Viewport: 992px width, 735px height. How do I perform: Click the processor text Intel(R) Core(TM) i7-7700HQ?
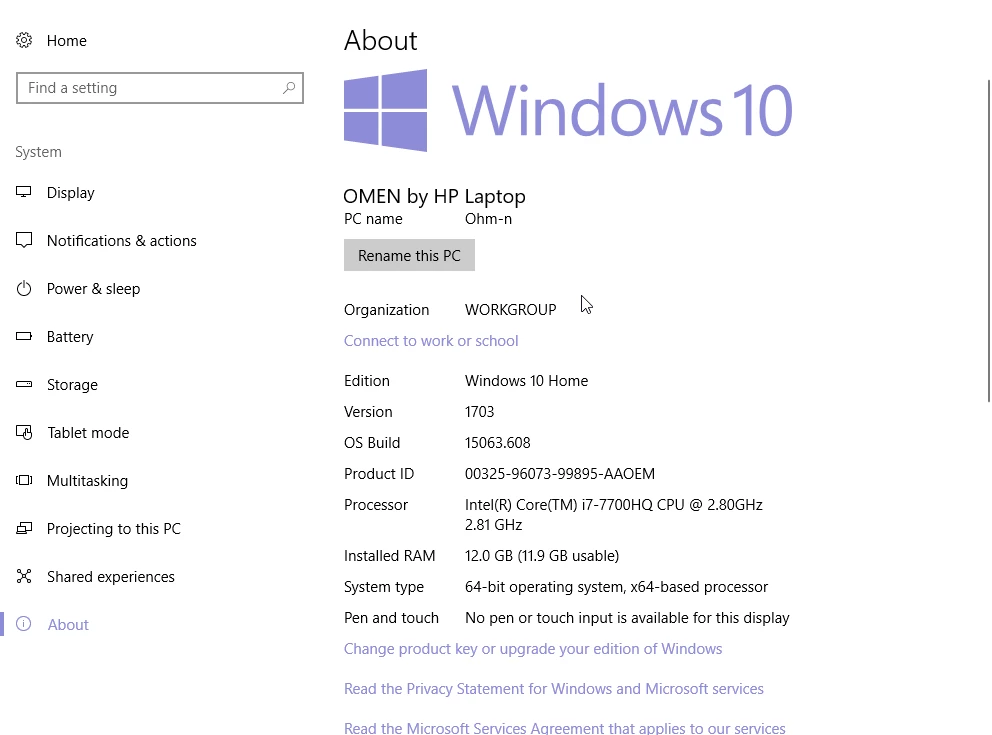click(x=559, y=505)
